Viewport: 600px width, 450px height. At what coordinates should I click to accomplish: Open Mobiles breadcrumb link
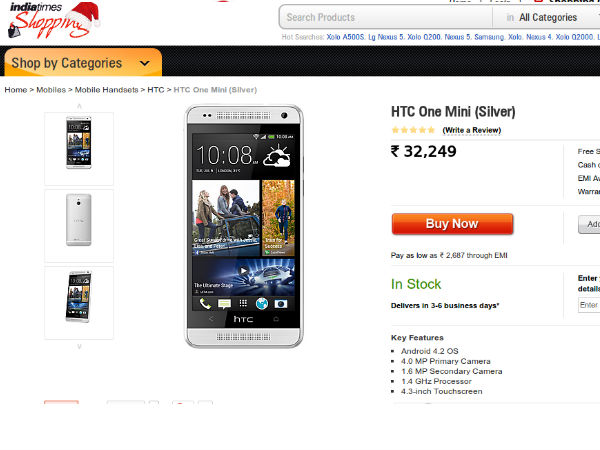(51, 90)
